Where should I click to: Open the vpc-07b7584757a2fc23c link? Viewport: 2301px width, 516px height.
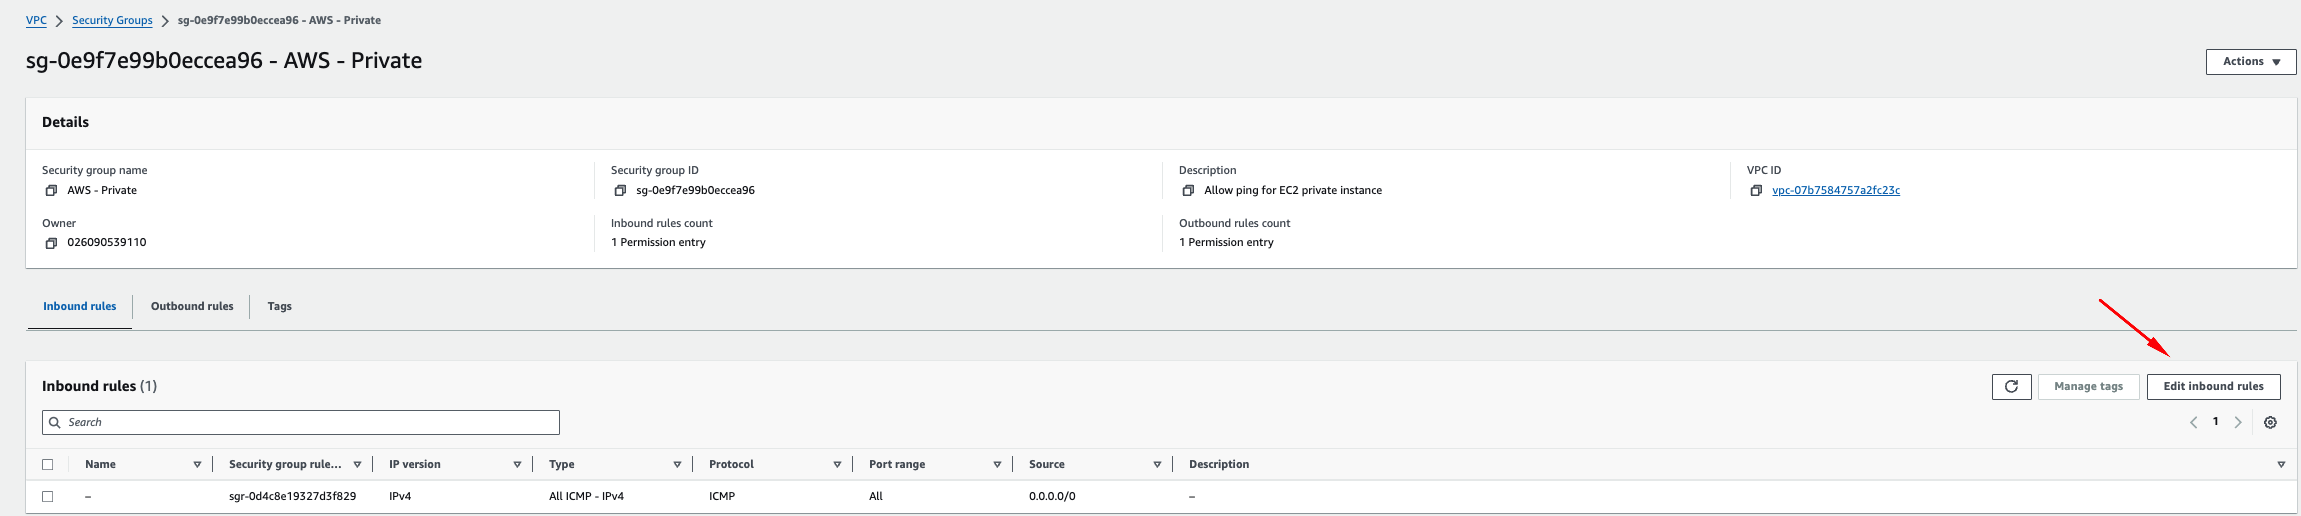click(1836, 190)
